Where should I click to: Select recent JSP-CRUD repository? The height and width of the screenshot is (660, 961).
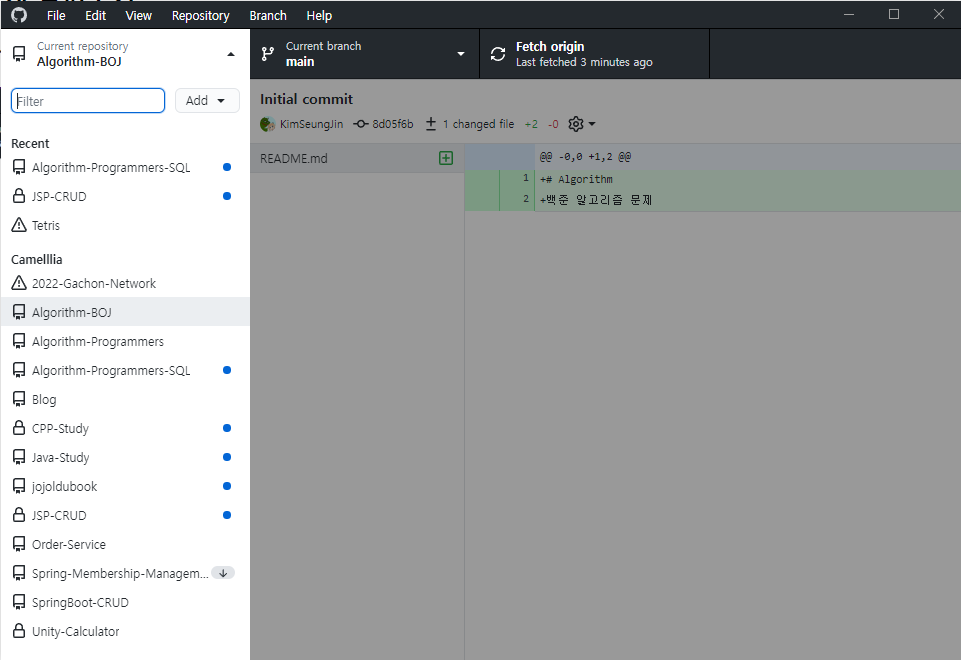[125, 196]
